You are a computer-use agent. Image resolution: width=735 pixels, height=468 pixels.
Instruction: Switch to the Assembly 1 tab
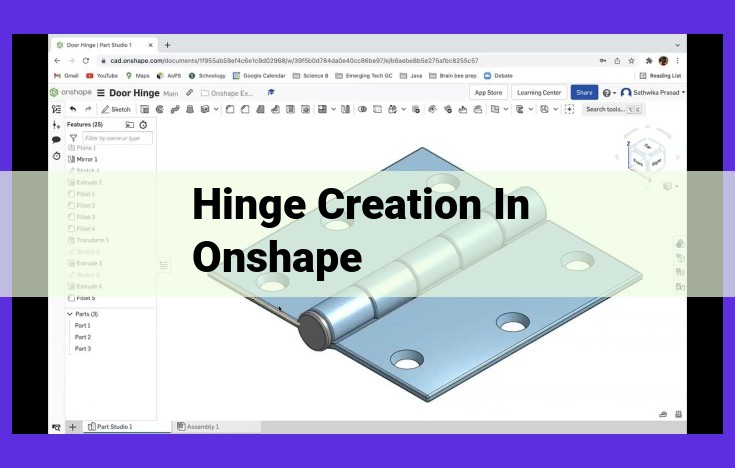click(216, 427)
